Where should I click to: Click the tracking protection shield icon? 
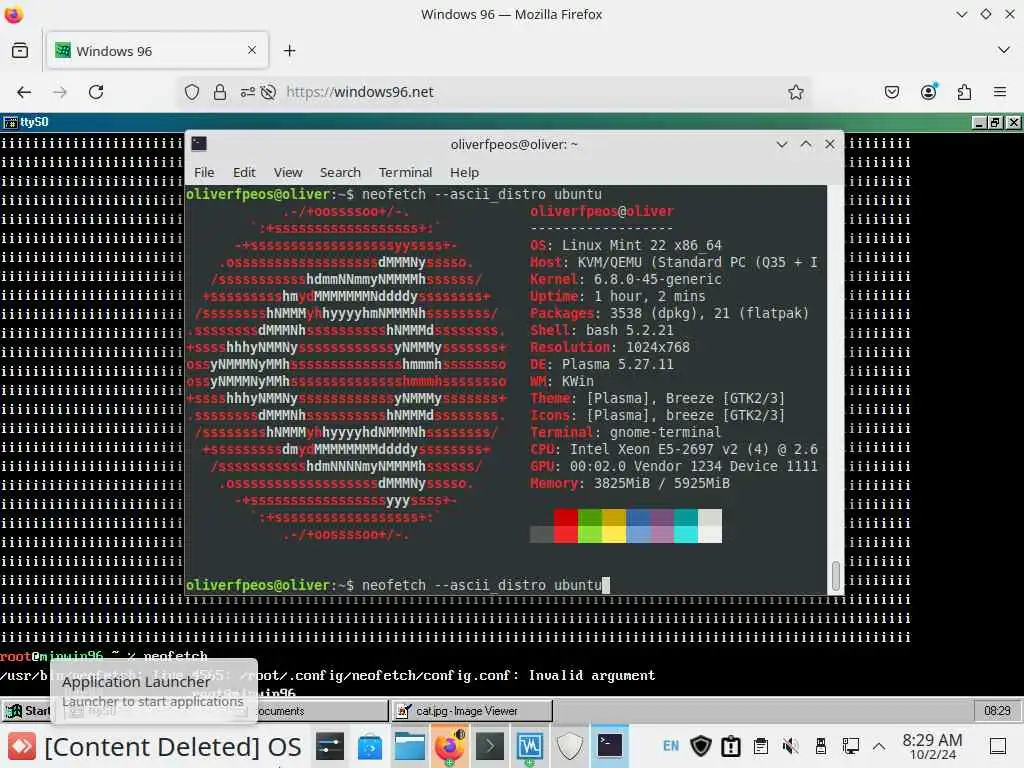pyautogui.click(x=191, y=92)
